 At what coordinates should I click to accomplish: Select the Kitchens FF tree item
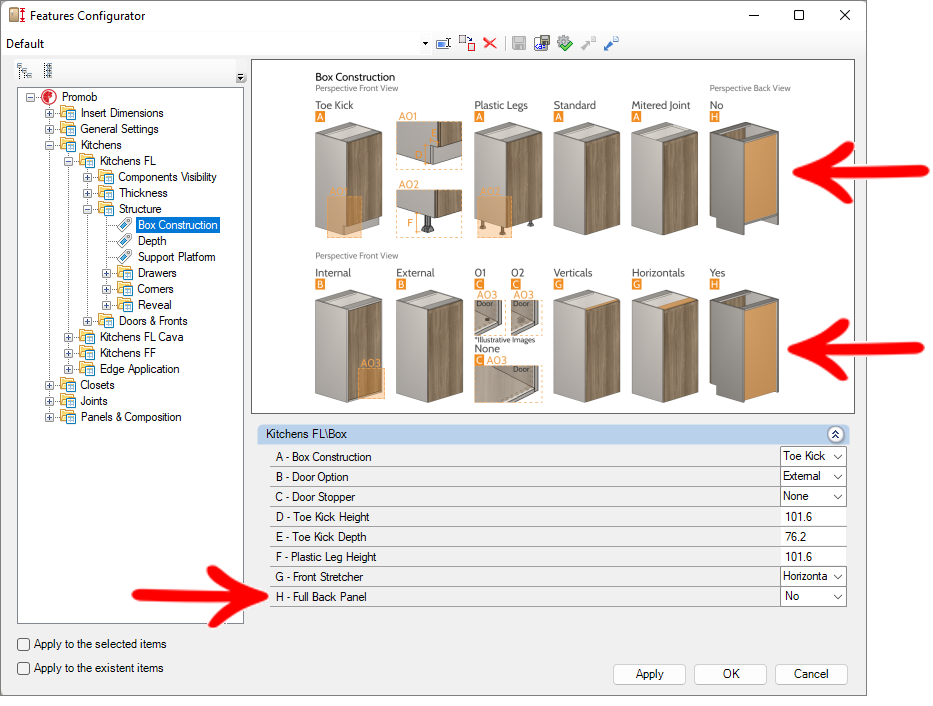click(127, 353)
